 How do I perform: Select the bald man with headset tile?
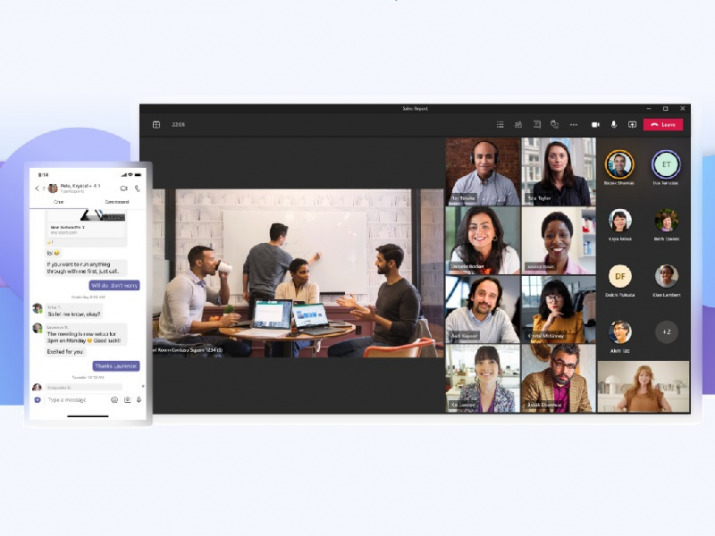(483, 172)
